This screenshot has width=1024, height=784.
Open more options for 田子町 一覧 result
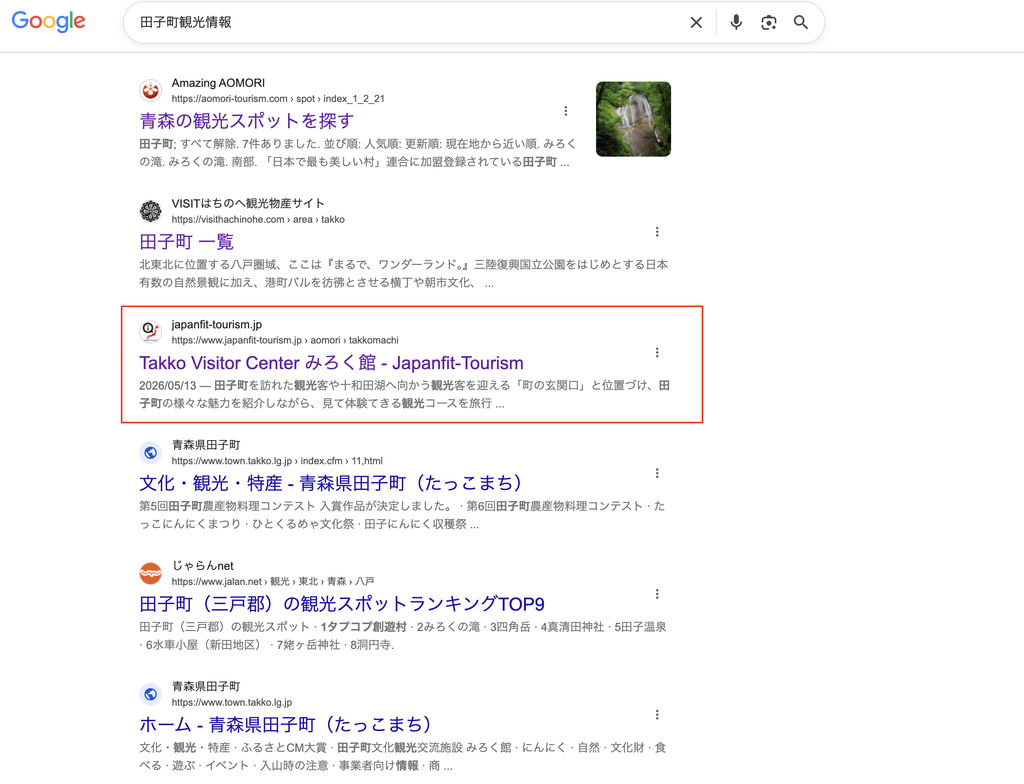coord(657,231)
